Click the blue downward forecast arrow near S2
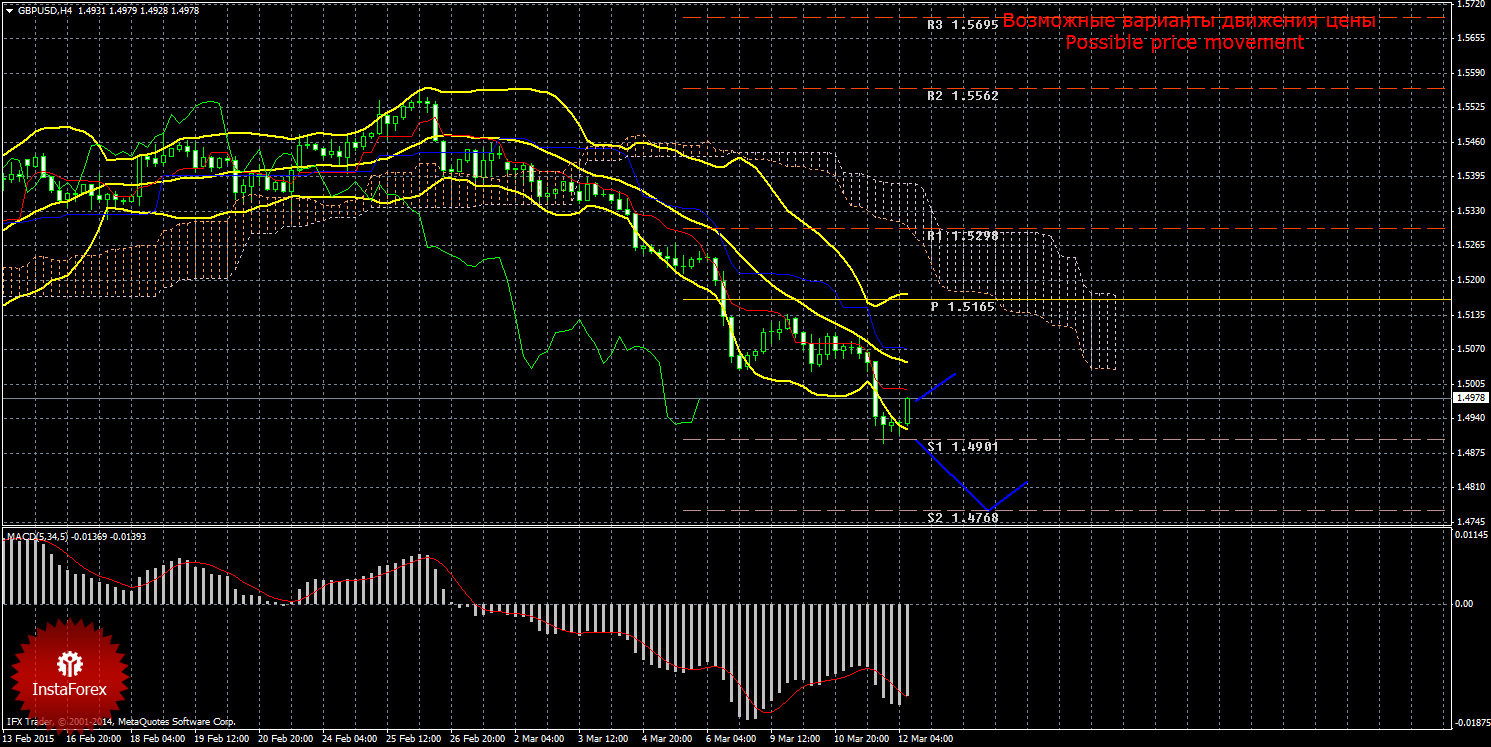Image resolution: width=1491 pixels, height=747 pixels. tap(955, 478)
